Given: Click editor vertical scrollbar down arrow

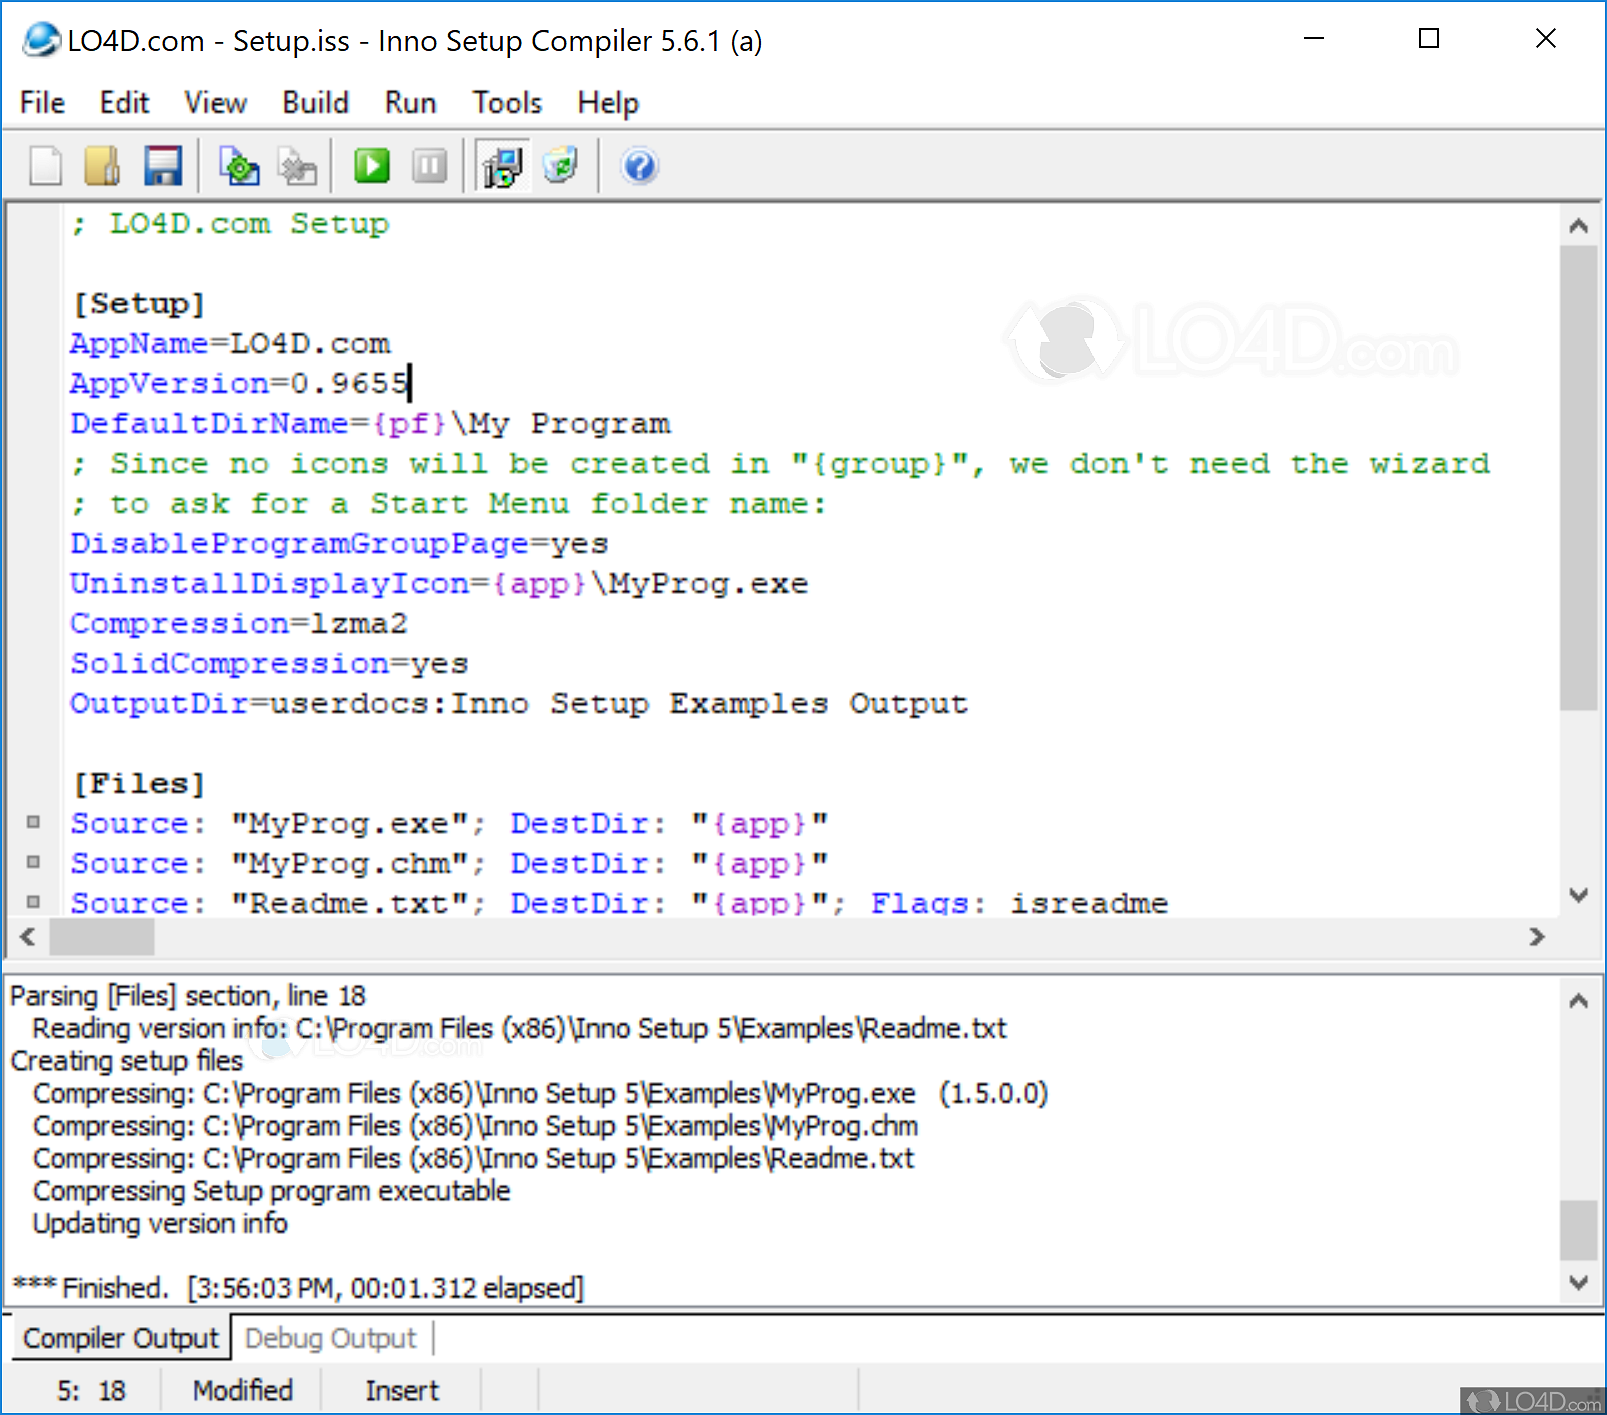Looking at the screenshot, I should click(x=1578, y=895).
